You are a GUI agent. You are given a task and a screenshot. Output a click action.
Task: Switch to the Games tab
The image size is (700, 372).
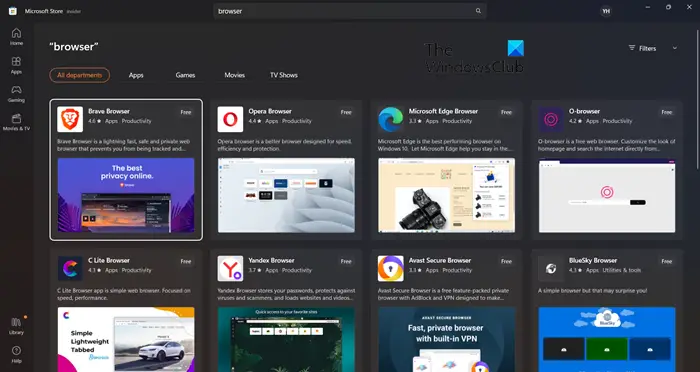(x=185, y=75)
